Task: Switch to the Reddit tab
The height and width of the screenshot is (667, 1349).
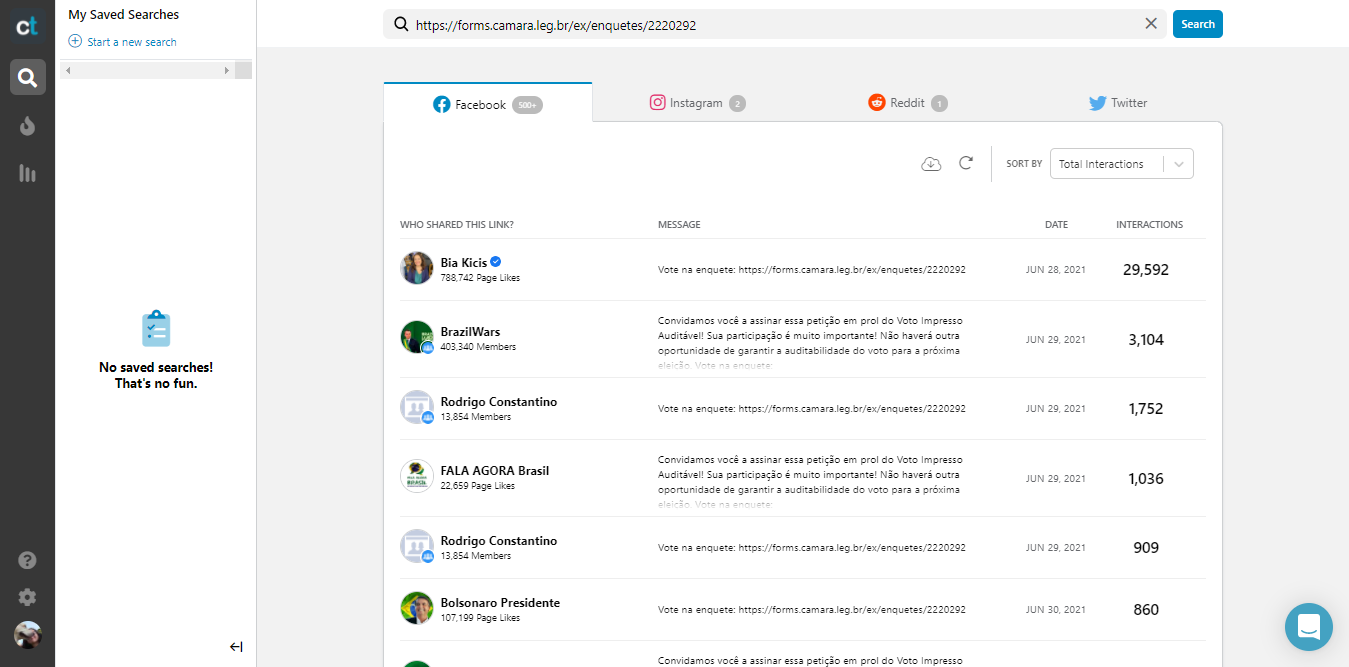Action: [907, 103]
